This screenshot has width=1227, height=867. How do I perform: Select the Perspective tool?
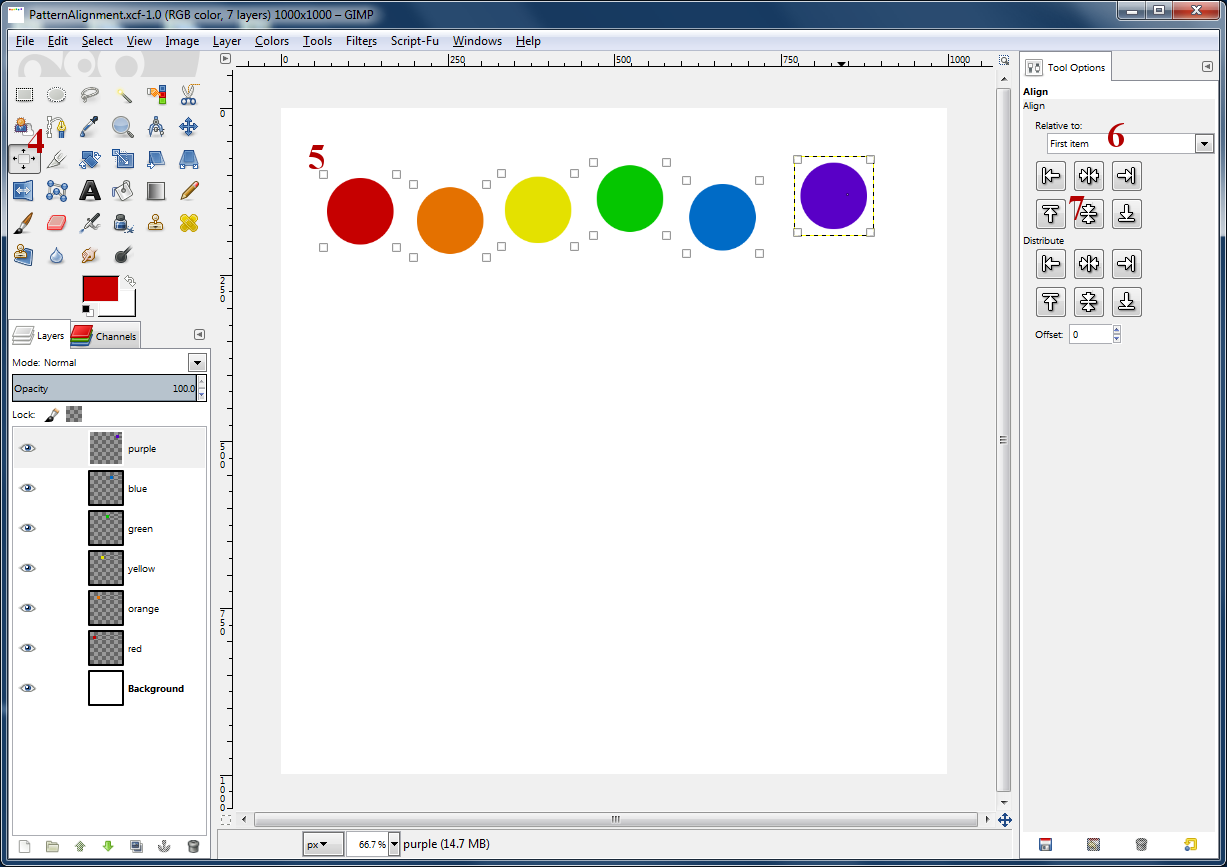point(189,159)
